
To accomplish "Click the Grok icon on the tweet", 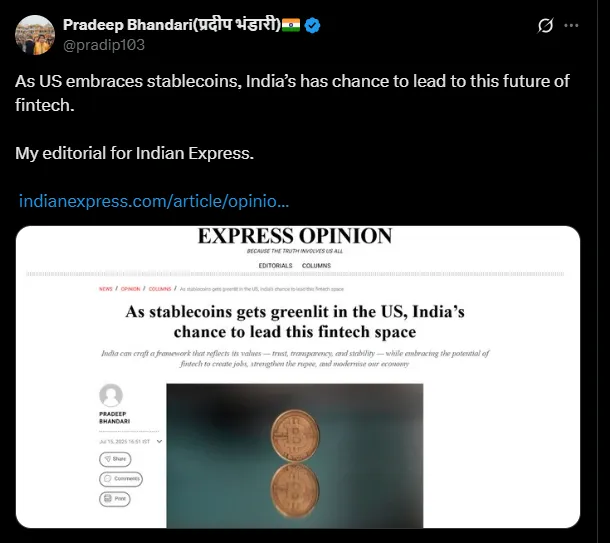I will [x=546, y=26].
